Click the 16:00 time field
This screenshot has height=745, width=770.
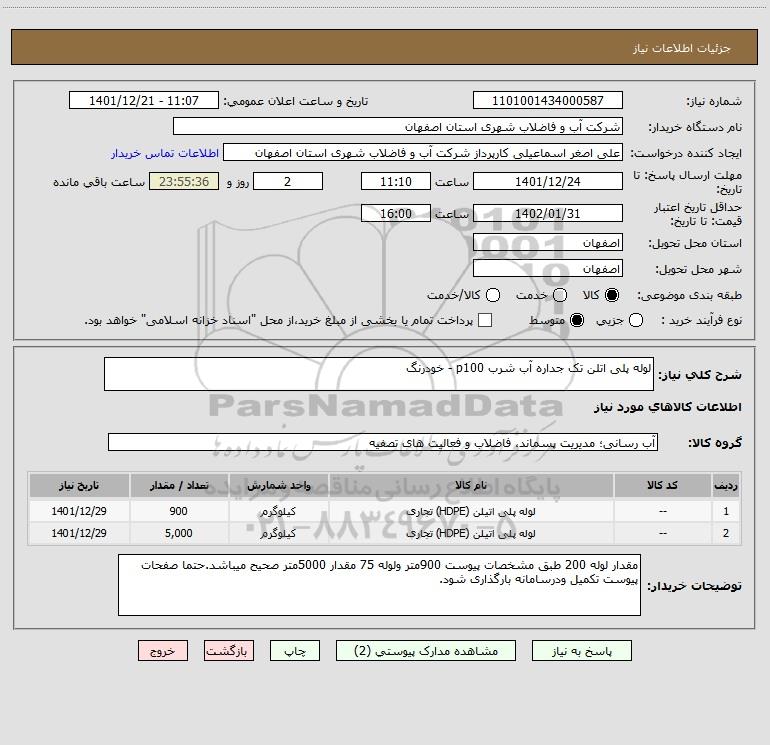(396, 214)
